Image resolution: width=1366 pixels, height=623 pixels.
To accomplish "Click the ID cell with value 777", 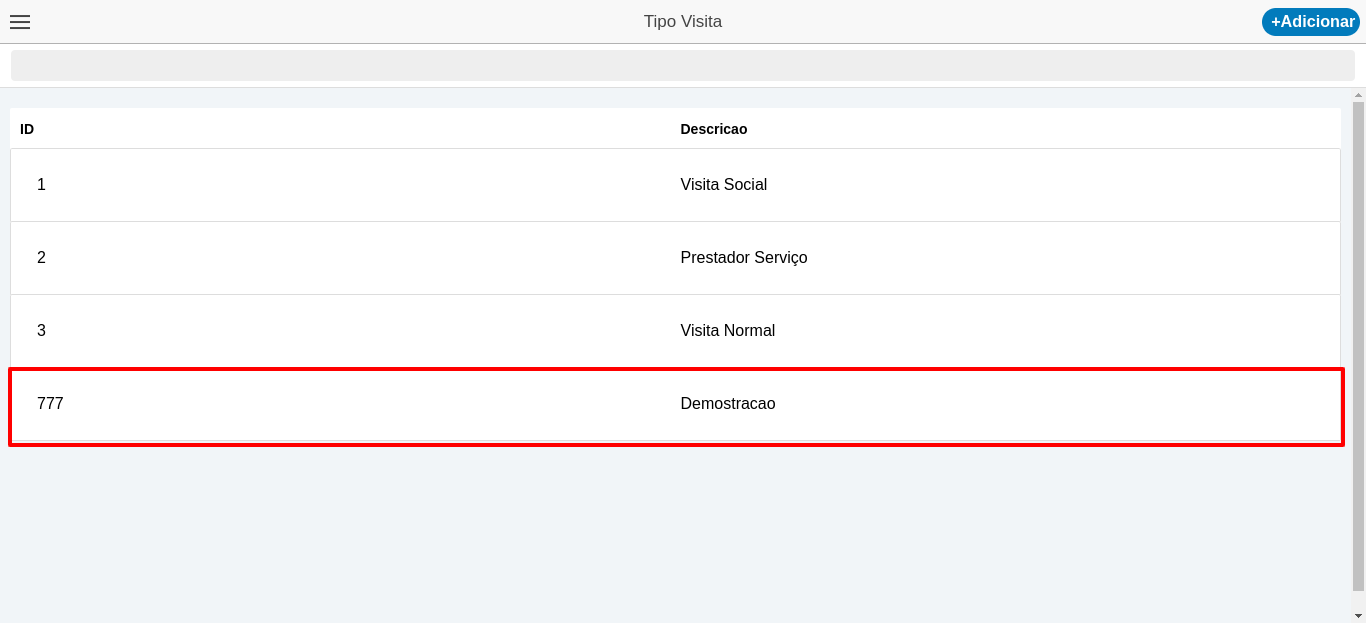I will 50,404.
